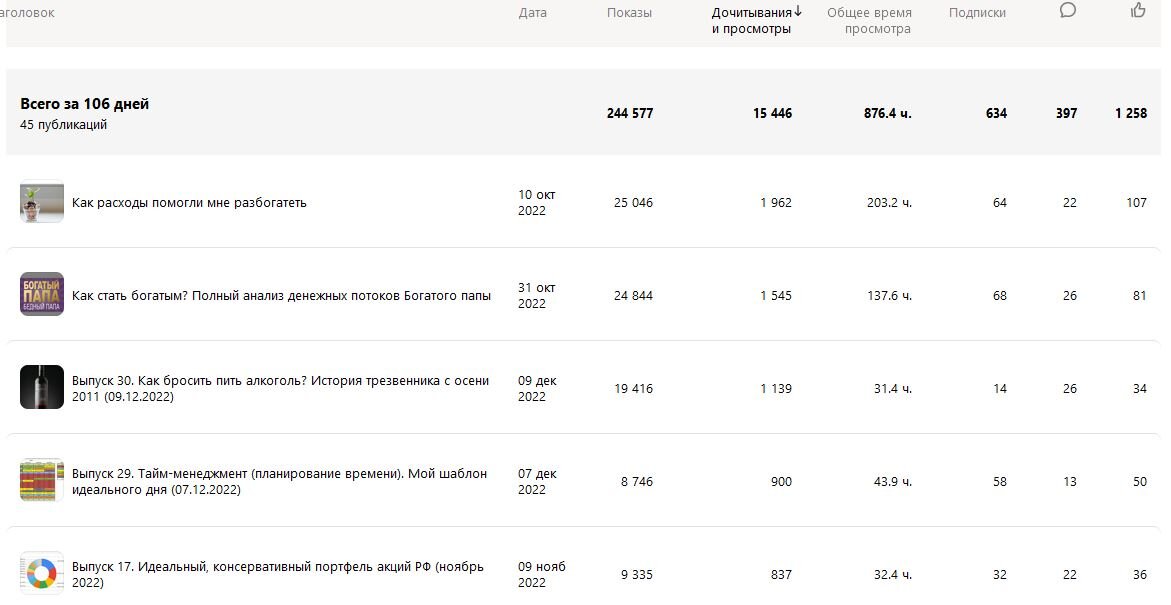Click the 10 окт 2022 date cell
The width and height of the screenshot is (1171, 605).
[x=536, y=203]
